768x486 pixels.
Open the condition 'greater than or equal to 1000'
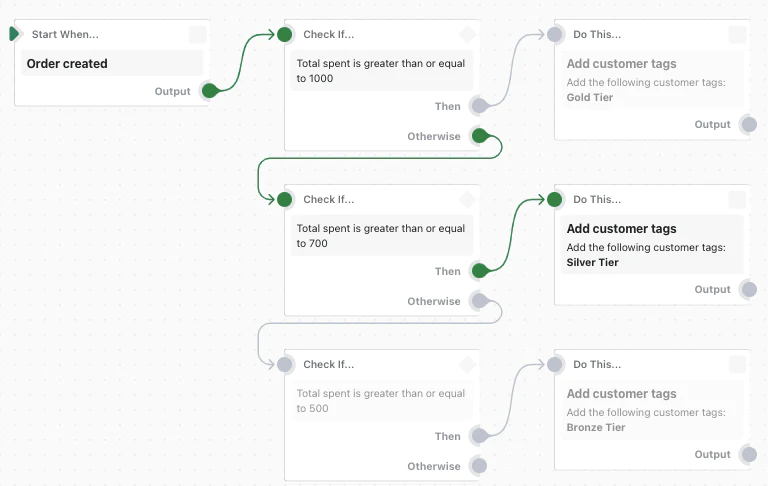pos(381,71)
